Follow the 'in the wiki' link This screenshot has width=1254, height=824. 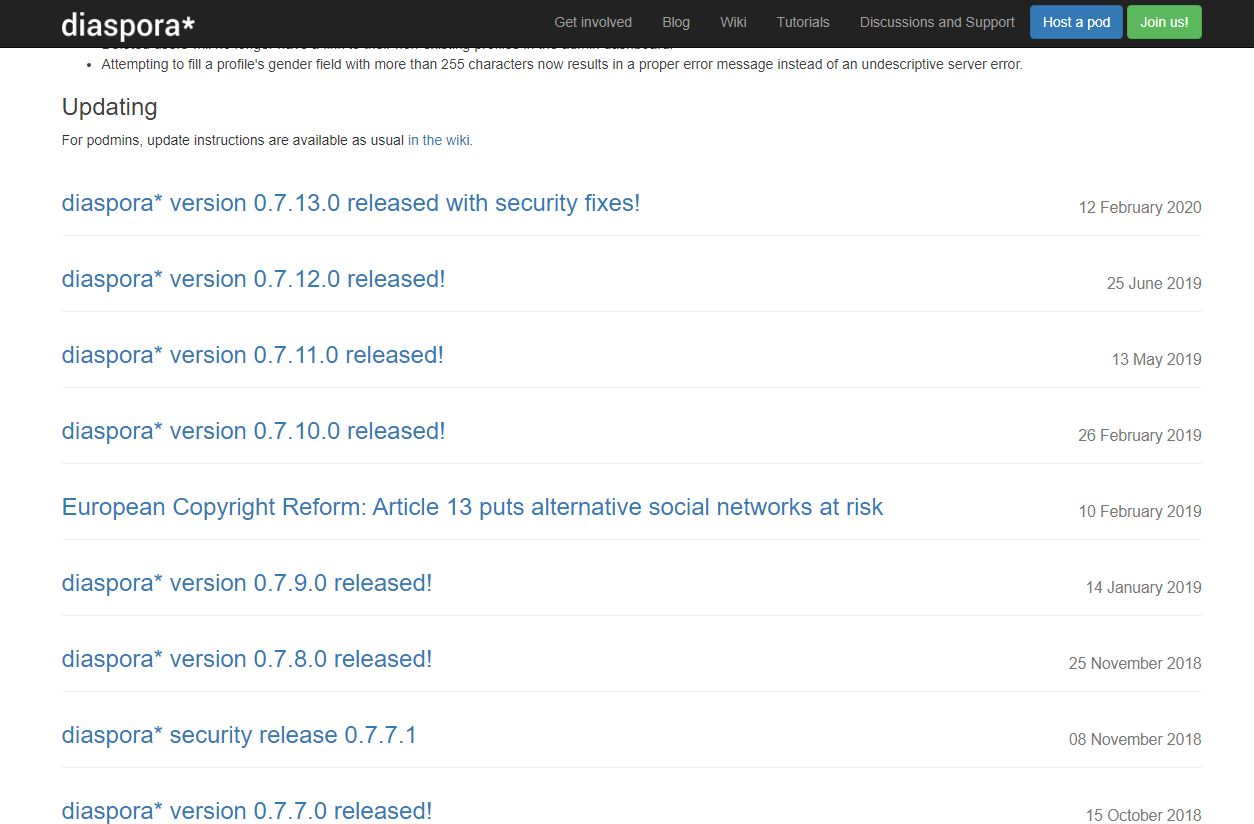(x=440, y=140)
